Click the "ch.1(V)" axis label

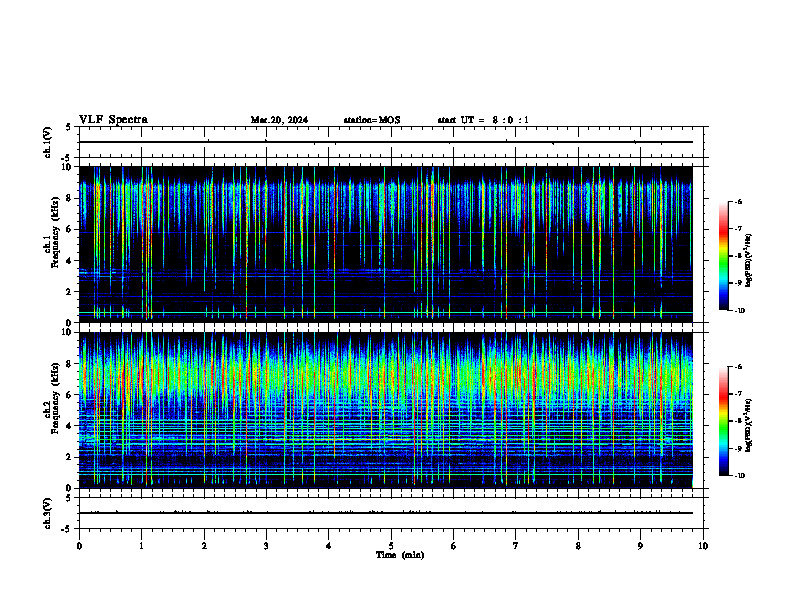tap(48, 142)
